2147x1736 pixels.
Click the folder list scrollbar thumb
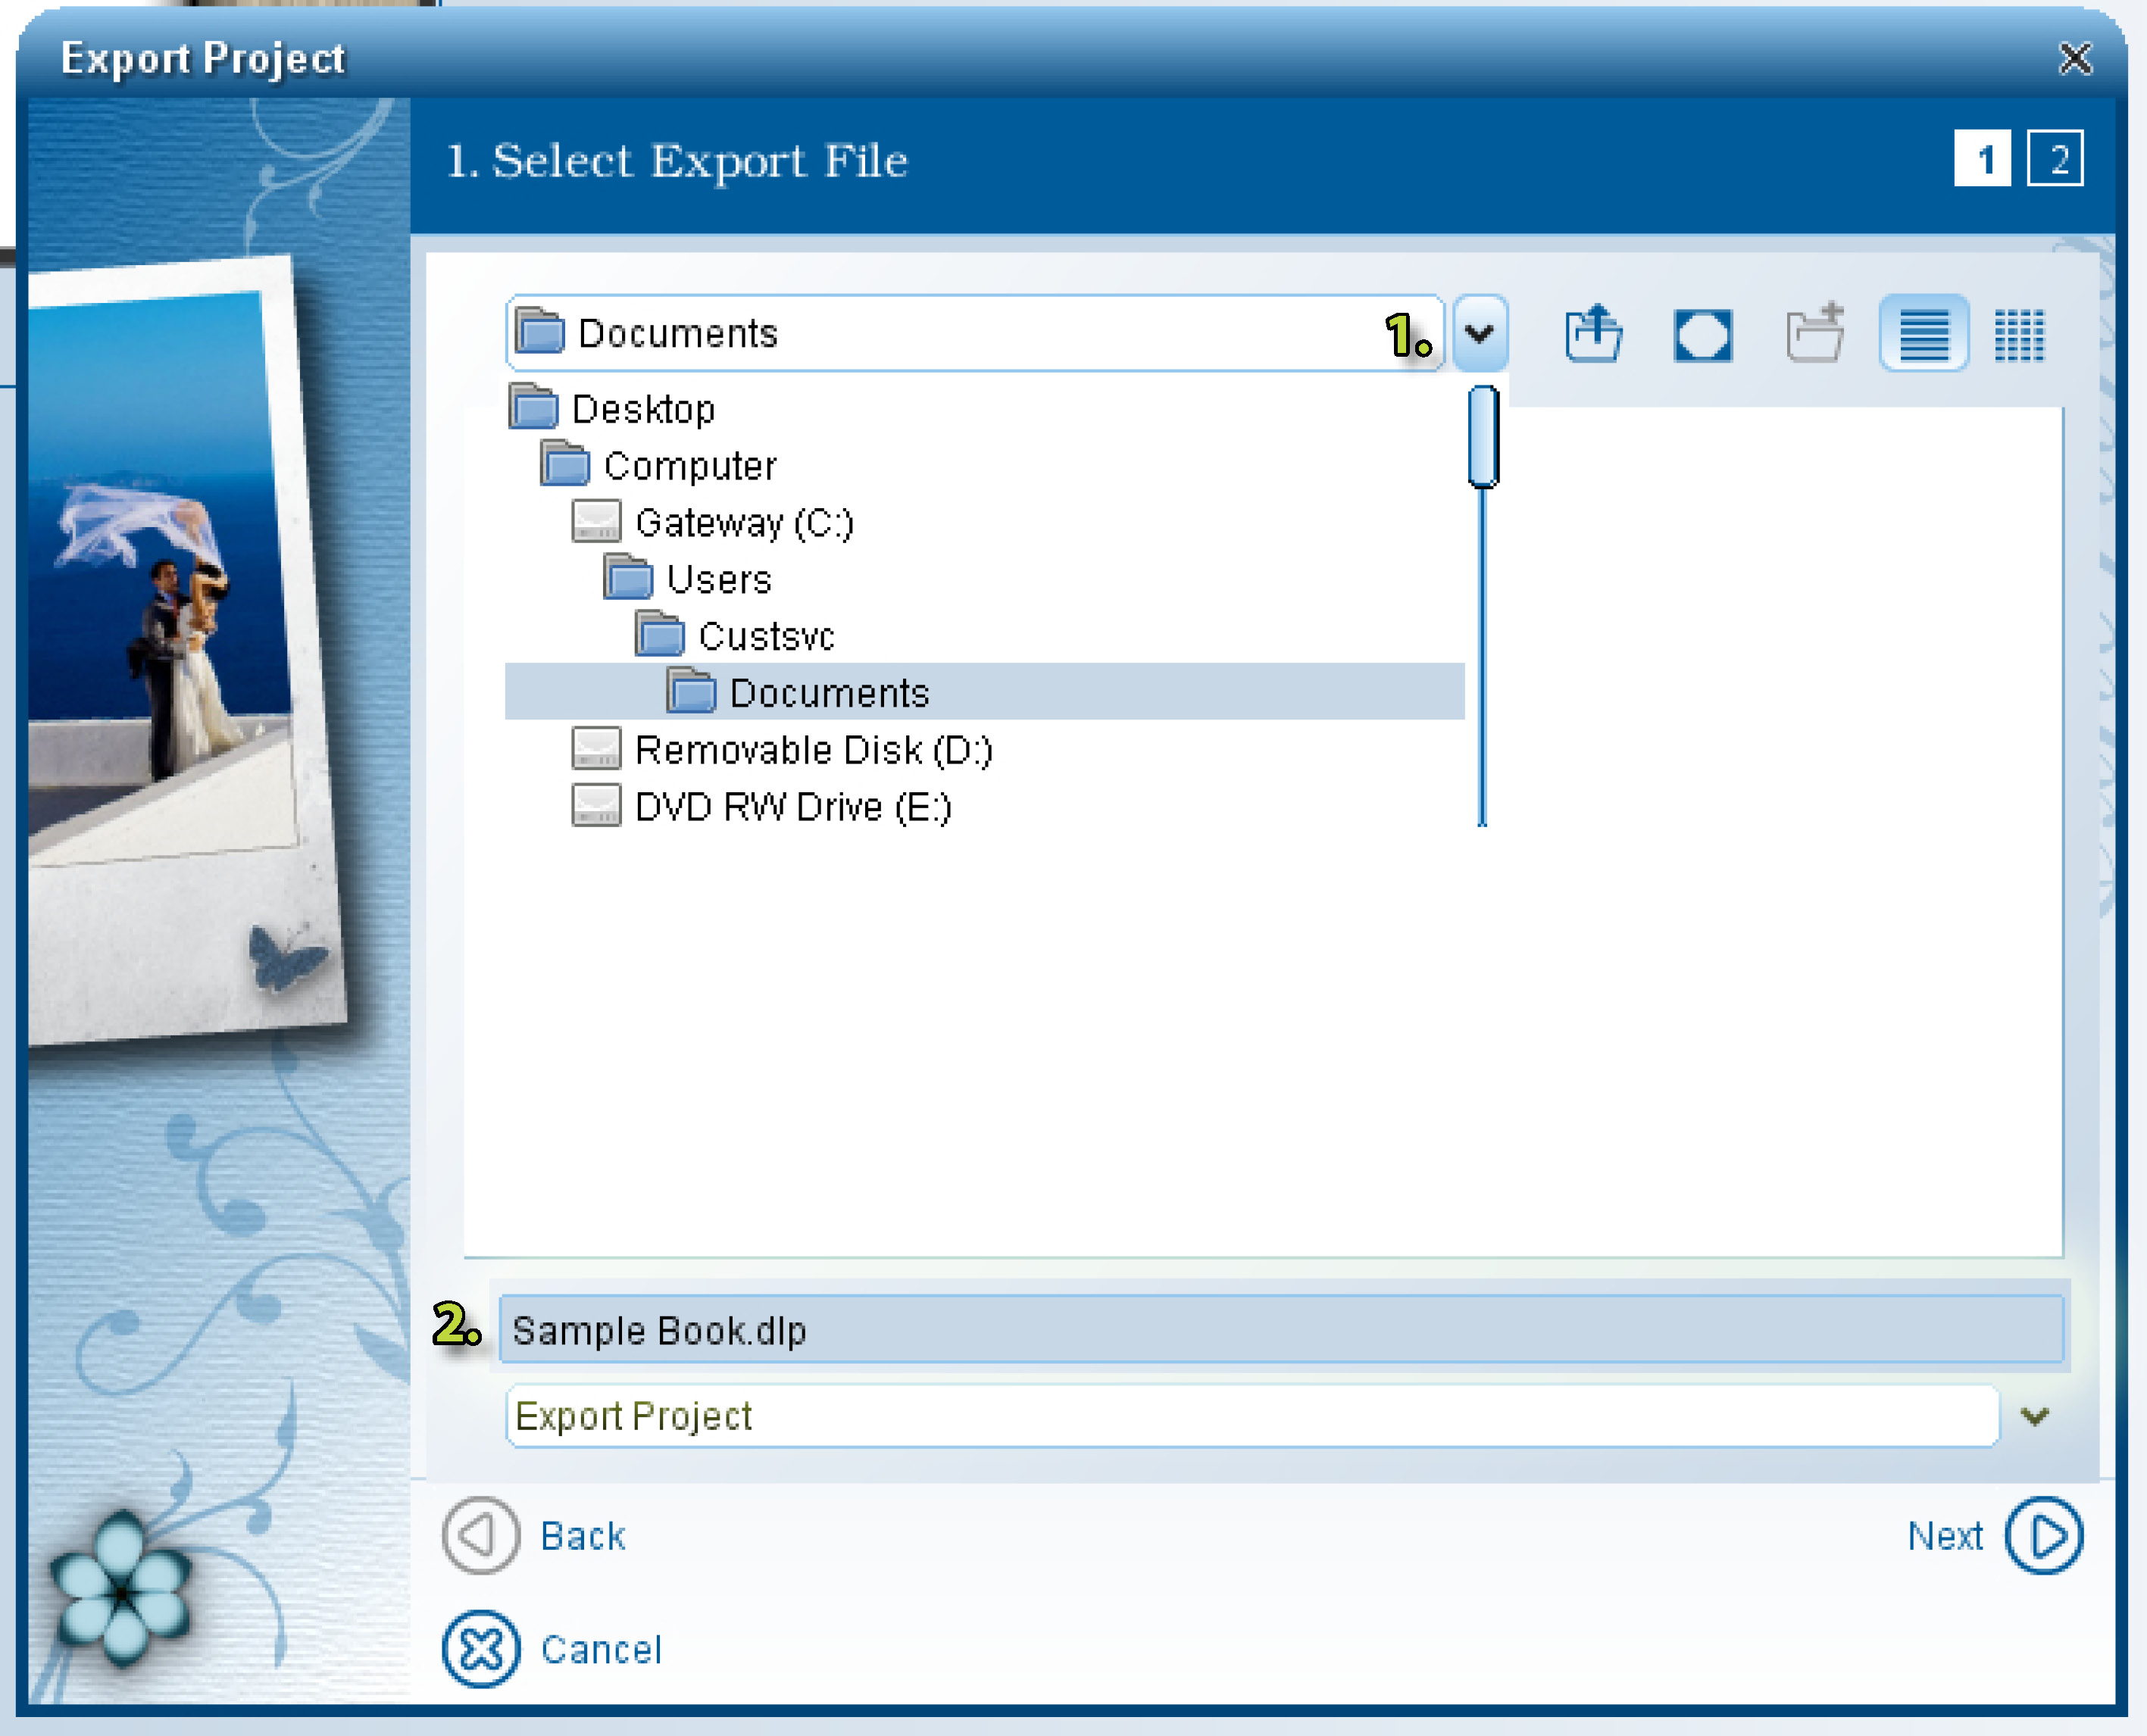pos(1483,437)
